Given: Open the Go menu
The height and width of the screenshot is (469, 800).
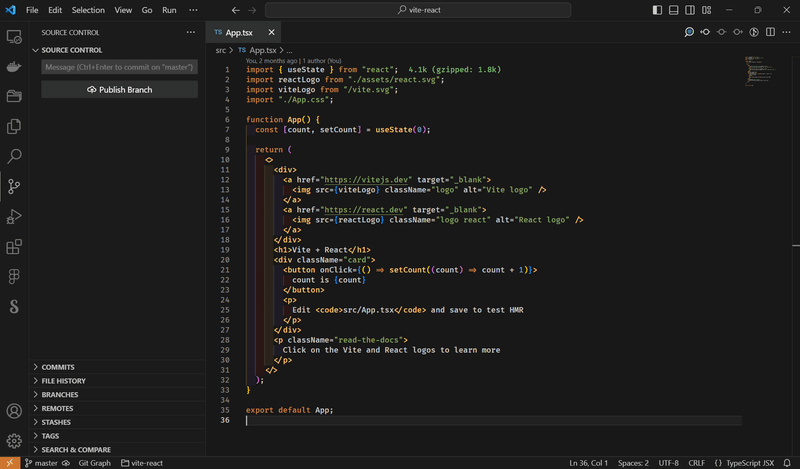Looking at the screenshot, I should click(147, 10).
